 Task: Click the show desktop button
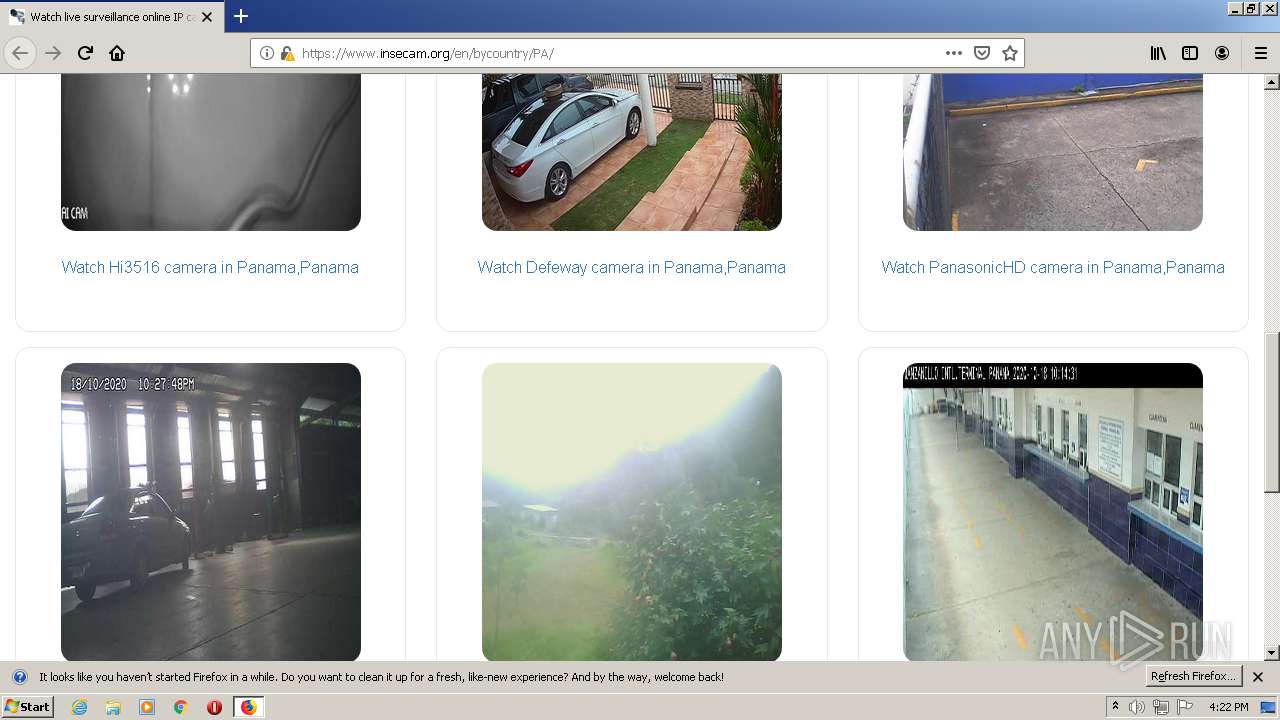1270,707
